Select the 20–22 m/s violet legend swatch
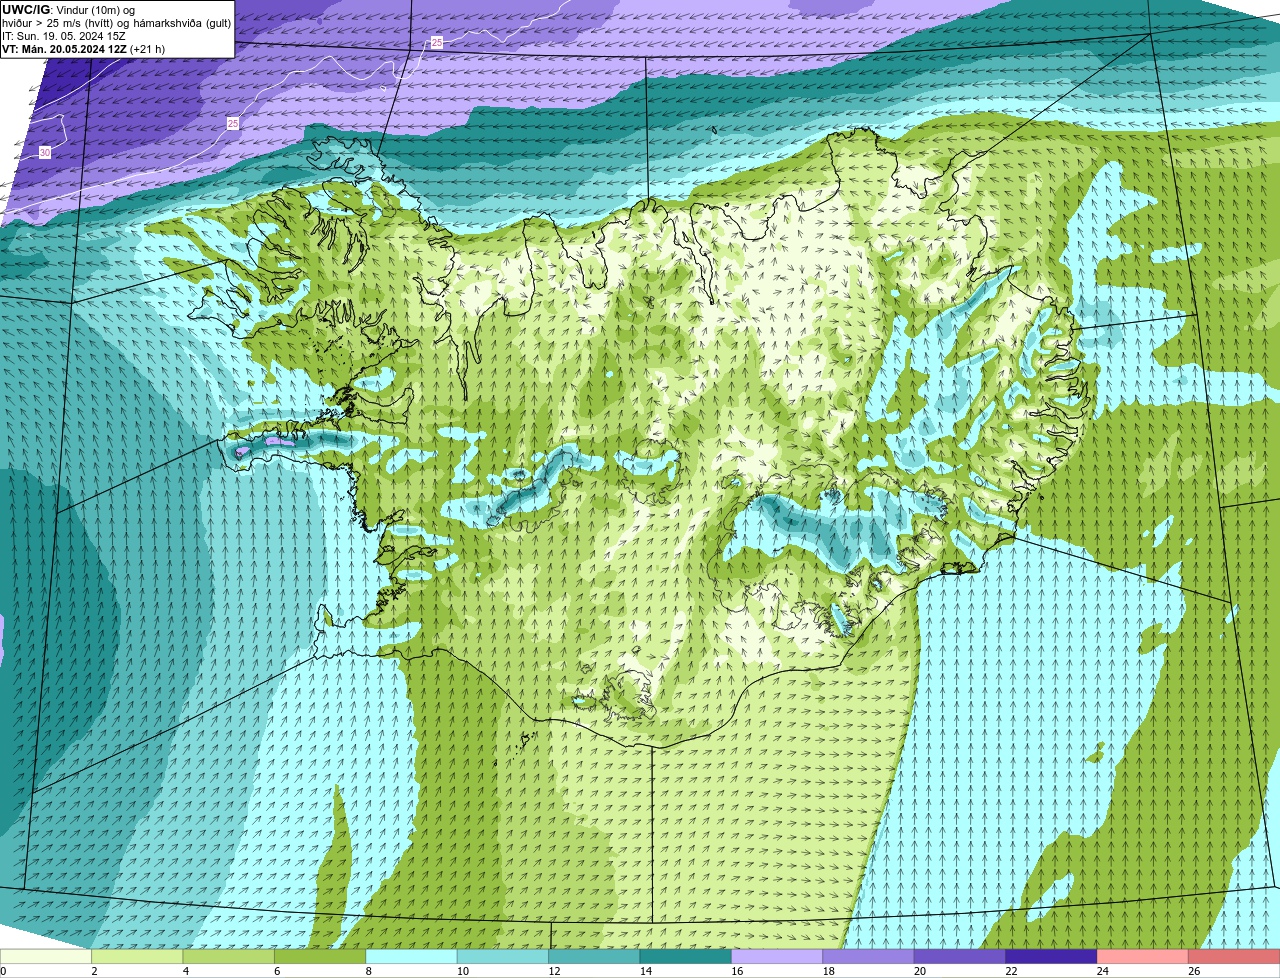The image size is (1280, 978). (x=960, y=956)
